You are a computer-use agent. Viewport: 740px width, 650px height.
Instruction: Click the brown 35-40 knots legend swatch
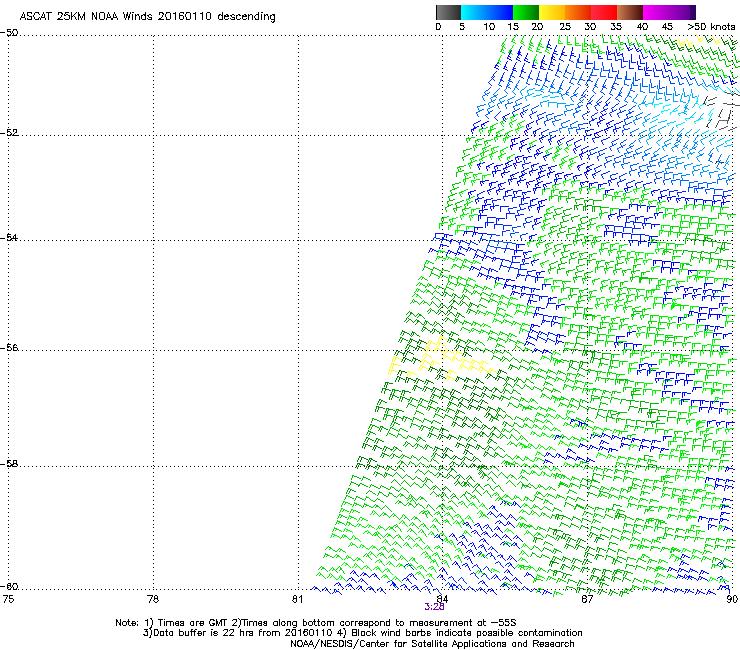(630, 12)
